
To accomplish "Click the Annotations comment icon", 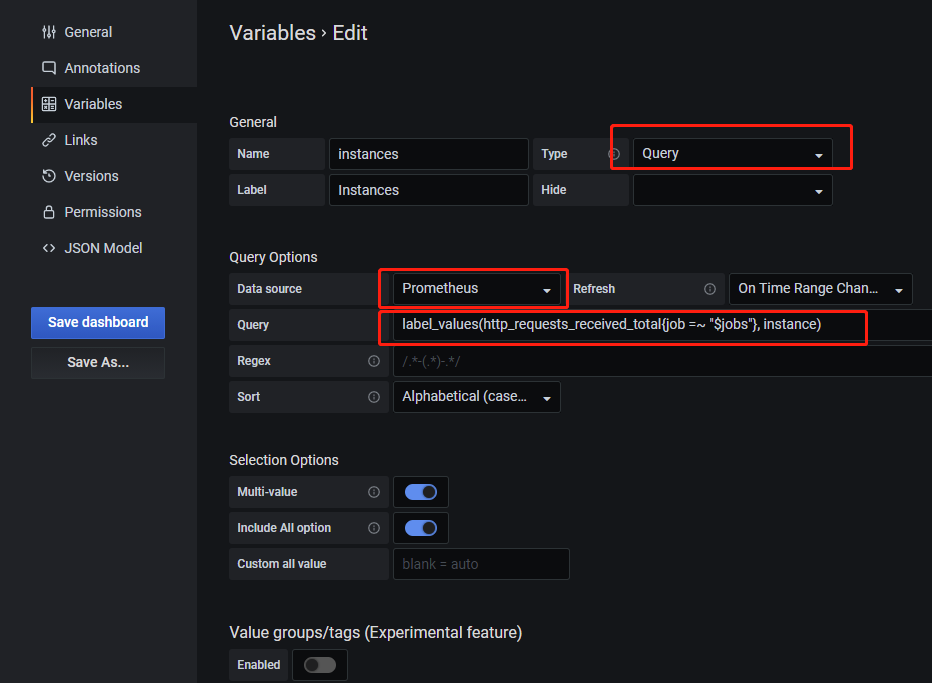I will (x=49, y=68).
